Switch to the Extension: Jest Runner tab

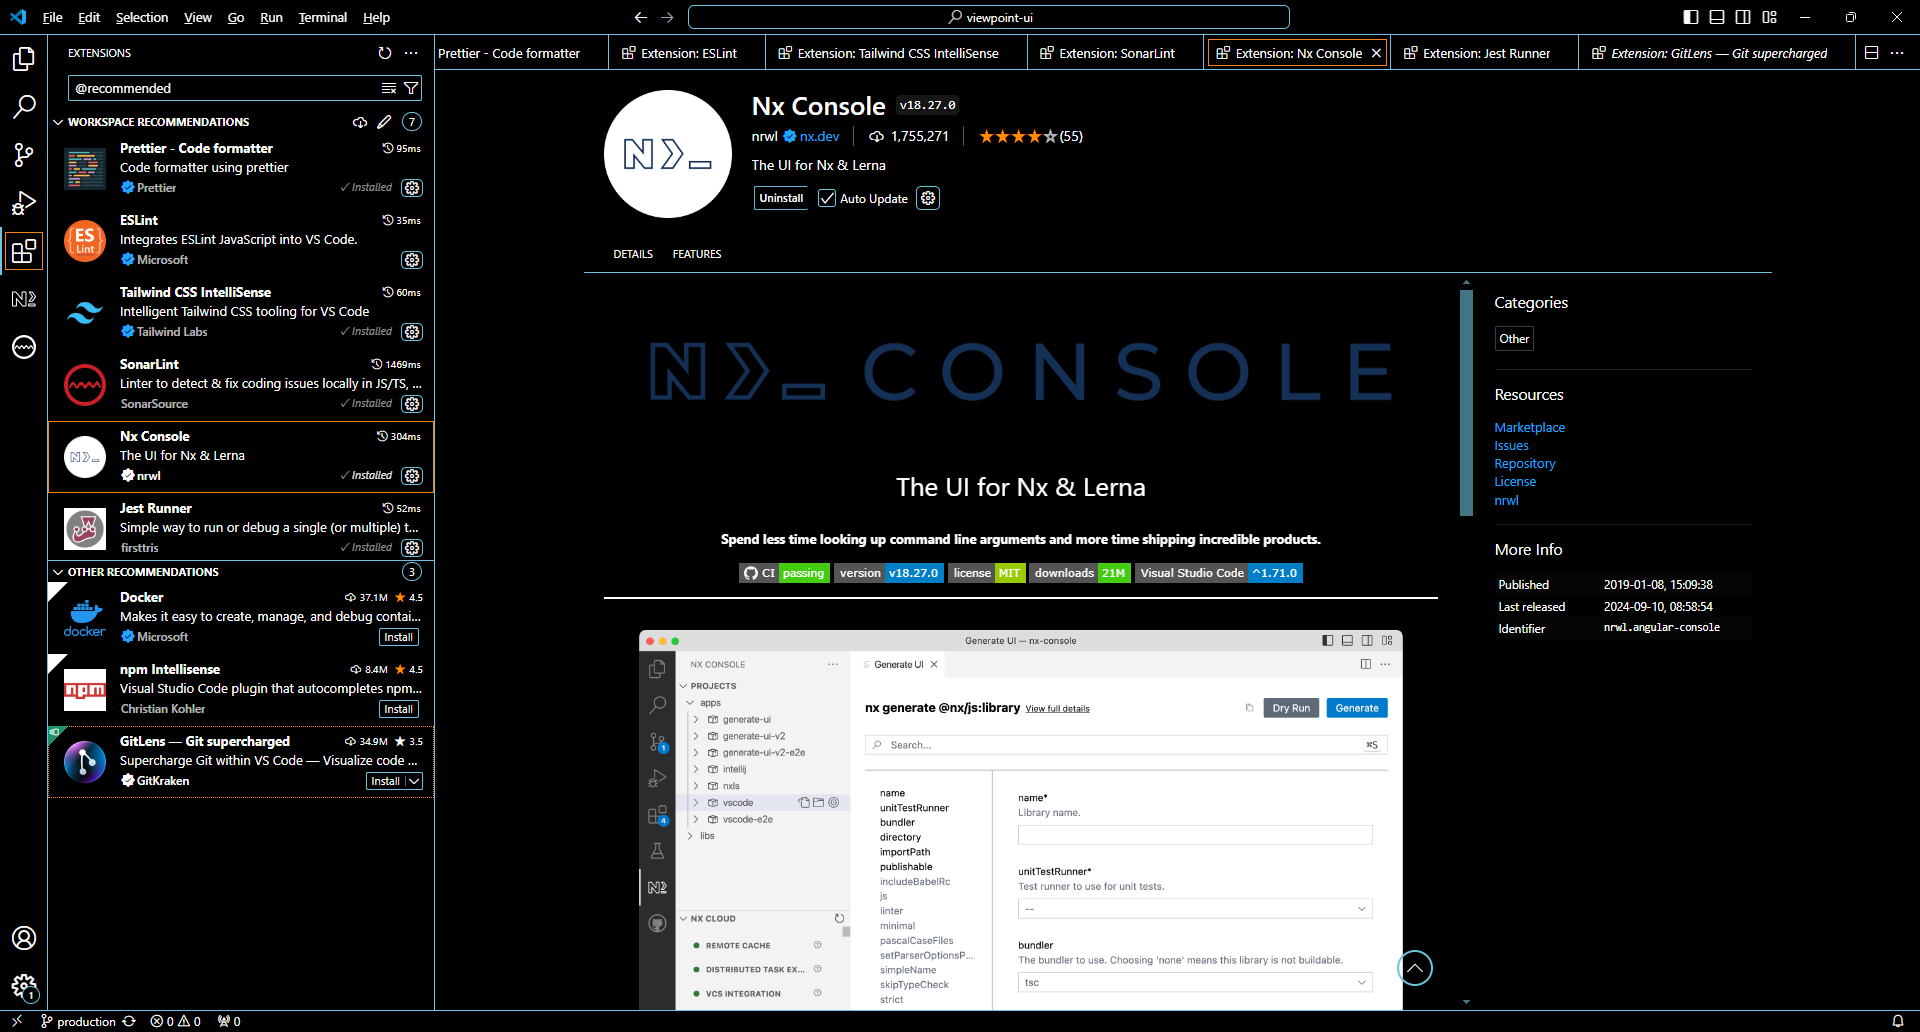click(x=1486, y=53)
